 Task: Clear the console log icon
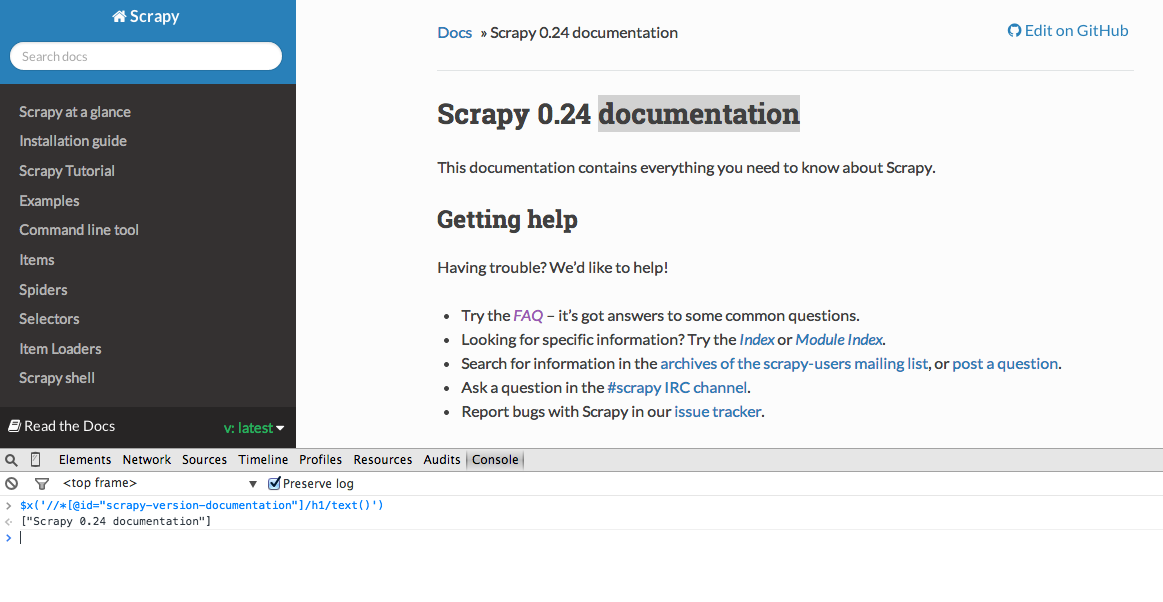coord(11,483)
